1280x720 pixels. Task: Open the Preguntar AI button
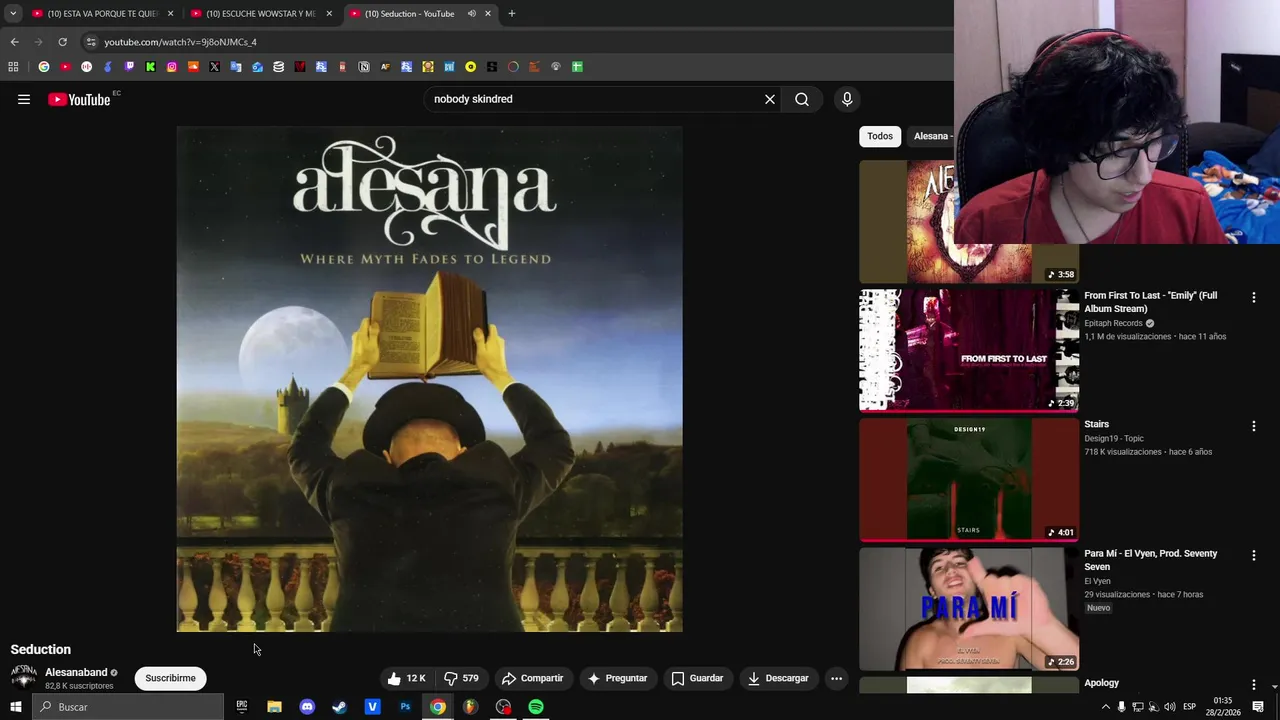[617, 678]
